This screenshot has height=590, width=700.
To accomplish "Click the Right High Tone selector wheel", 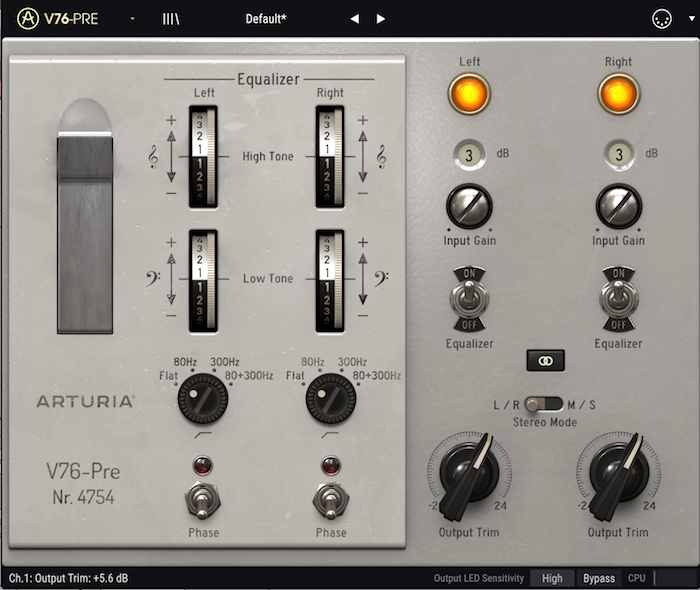I will click(x=330, y=157).
